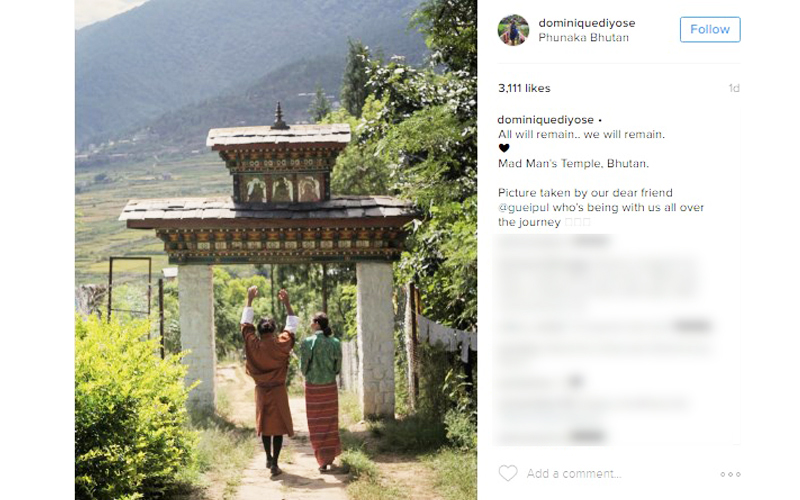
Task: Open the three-dot more options menu
Action: point(730,474)
